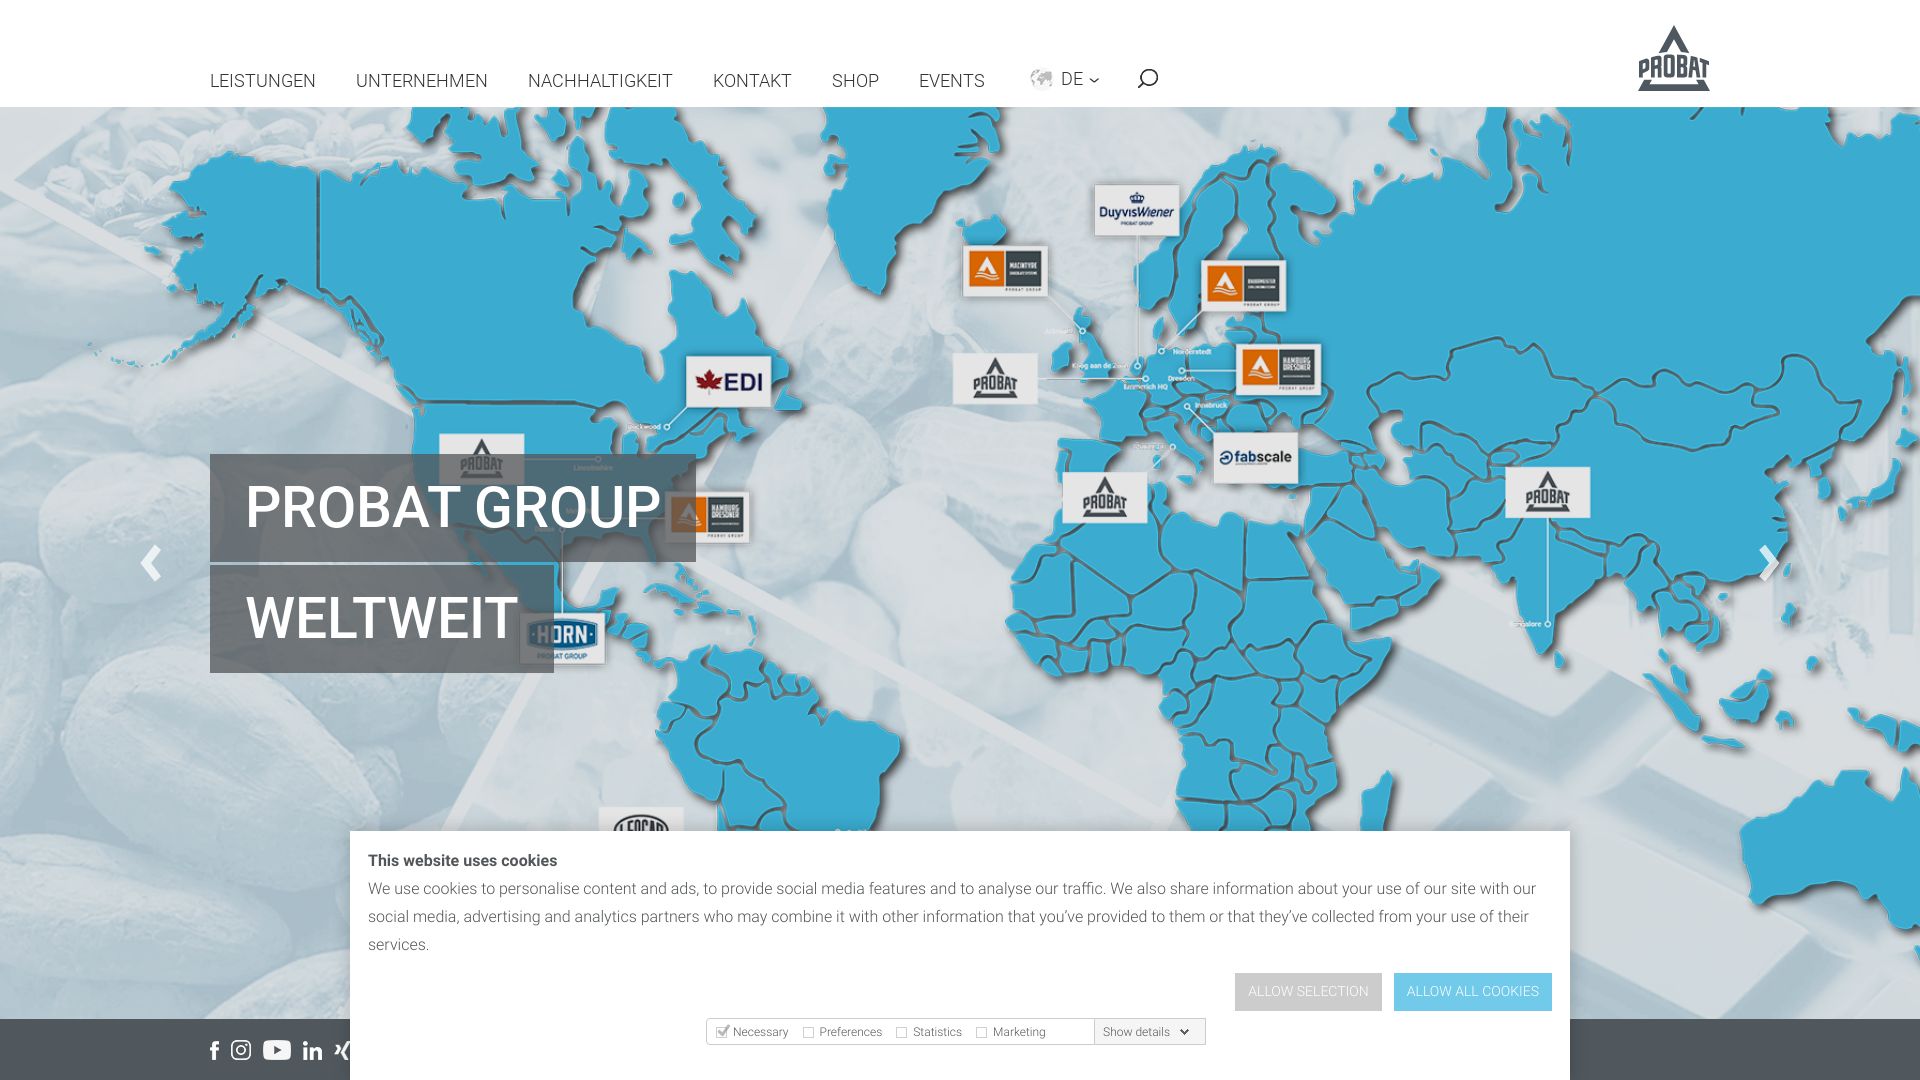Image resolution: width=1920 pixels, height=1080 pixels.
Task: Click the globe language icon
Action: point(1041,79)
